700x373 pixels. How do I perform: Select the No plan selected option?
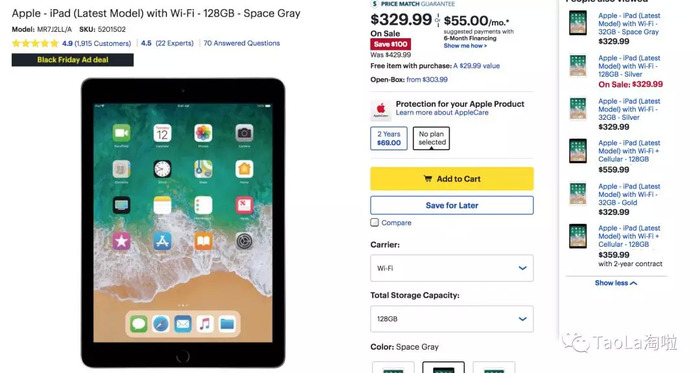[x=431, y=138]
